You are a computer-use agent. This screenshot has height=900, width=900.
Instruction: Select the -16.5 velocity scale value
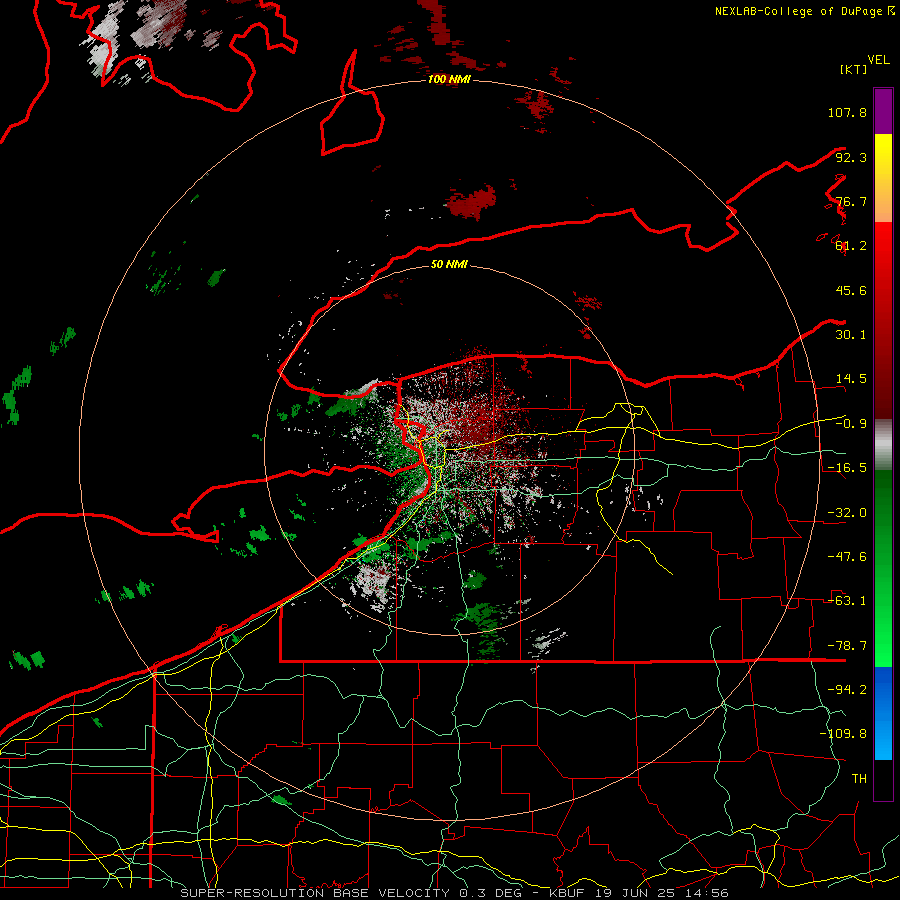point(847,468)
